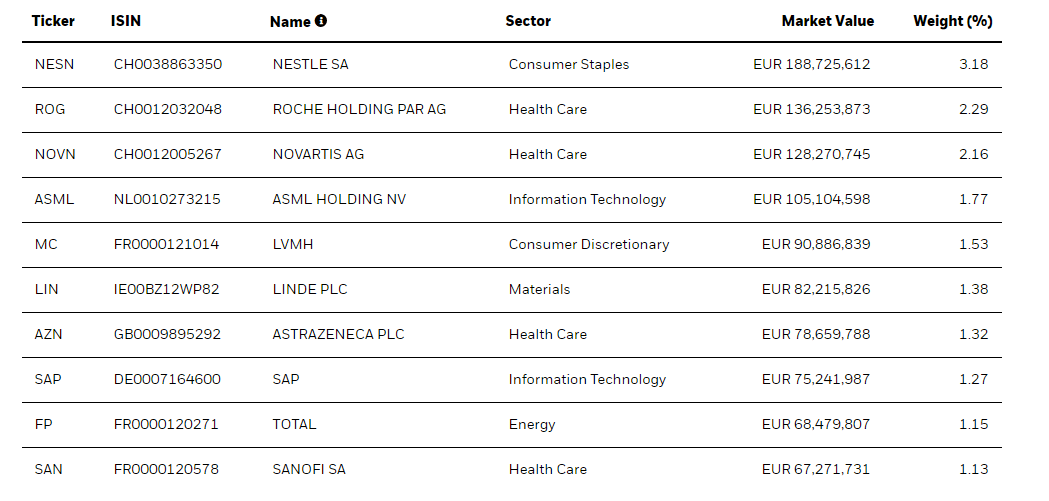
Task: Sort by the Market Value header
Action: pyautogui.click(x=827, y=21)
